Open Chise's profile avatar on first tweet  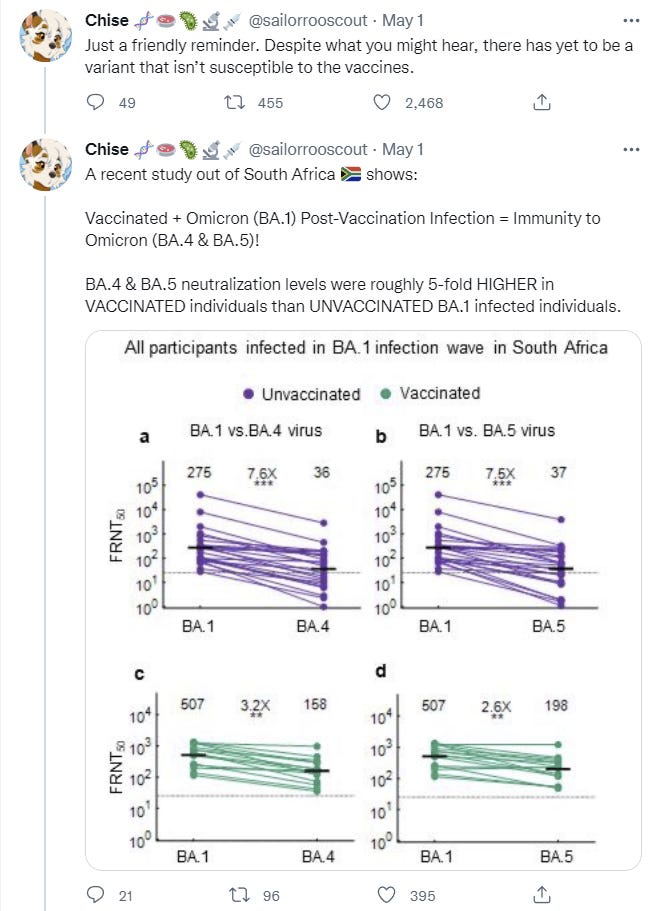44,37
